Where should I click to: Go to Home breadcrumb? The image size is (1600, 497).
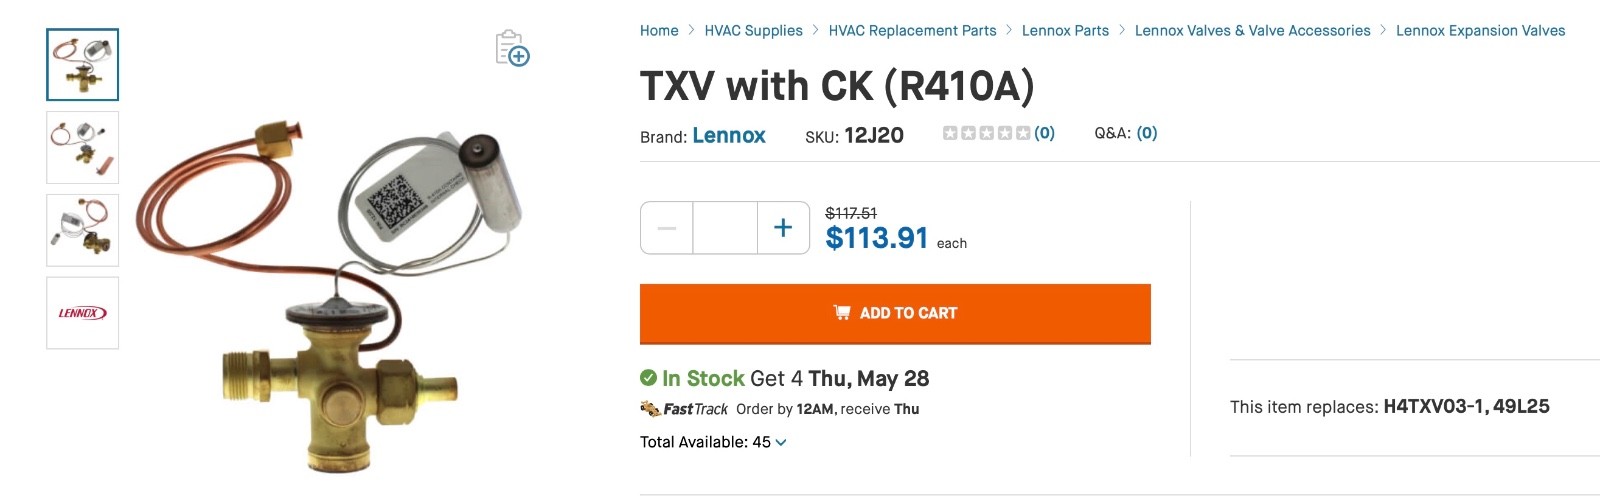tap(659, 31)
